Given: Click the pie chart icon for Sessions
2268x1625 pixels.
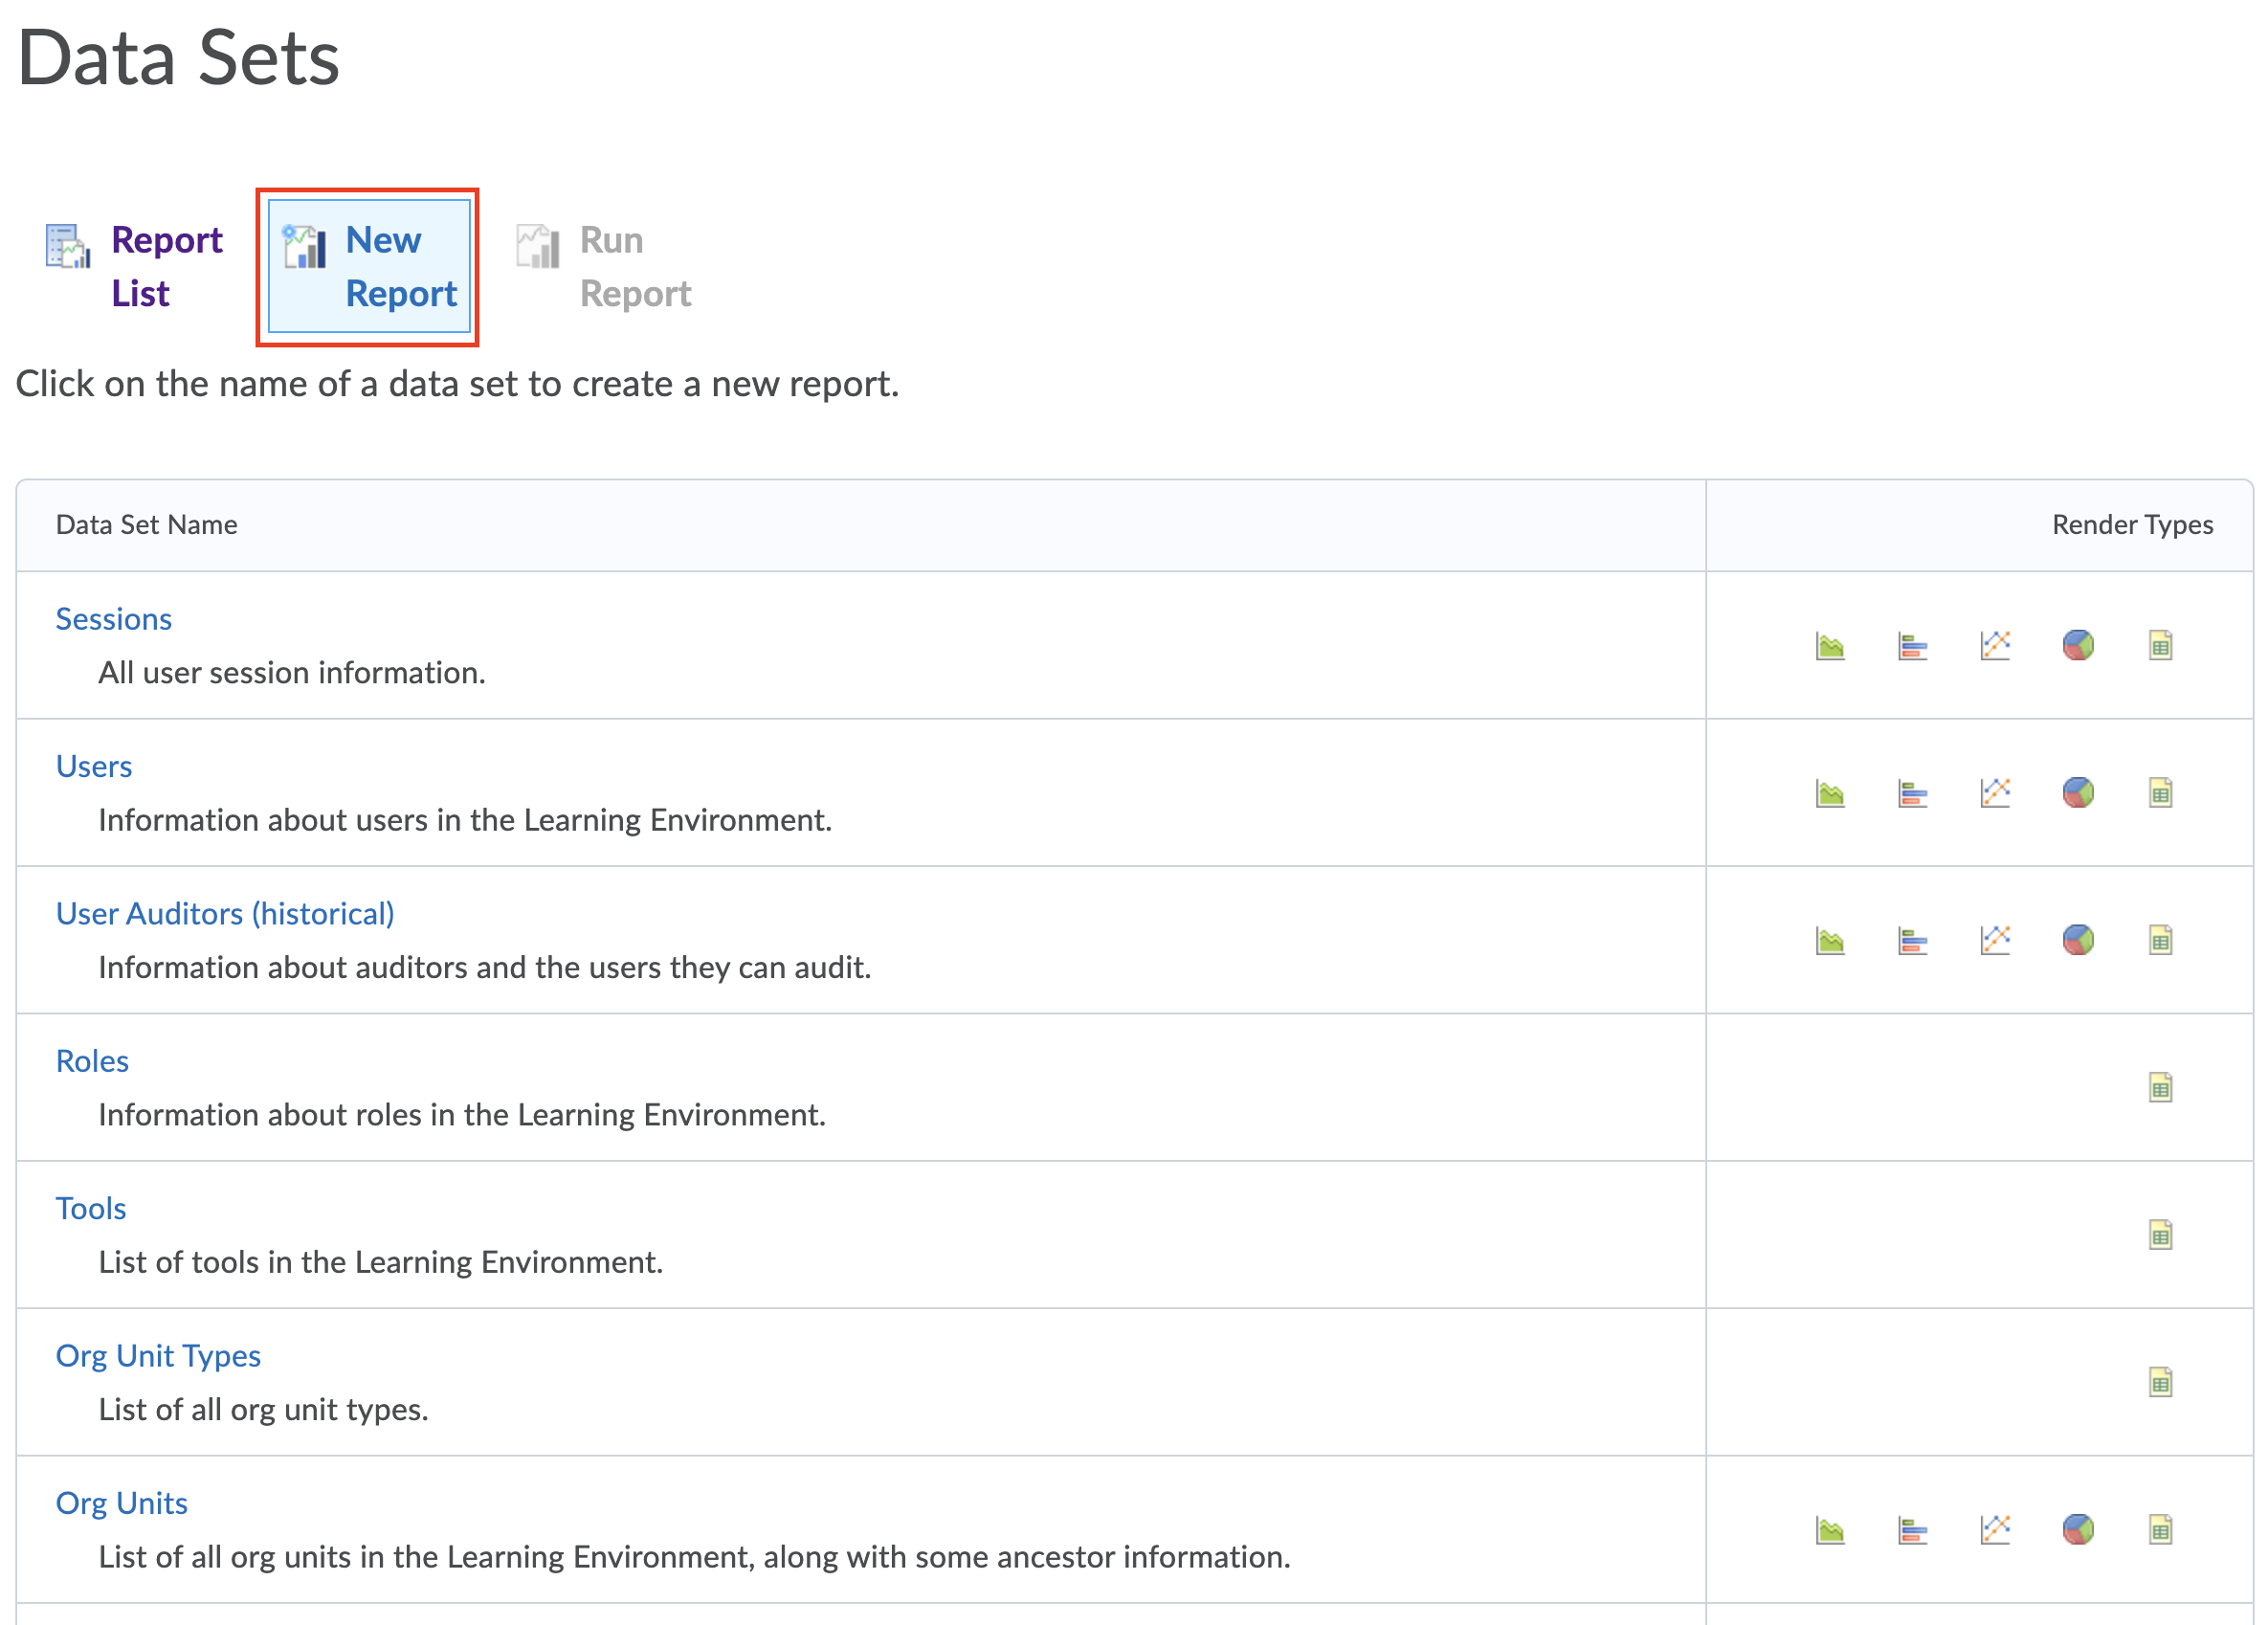Looking at the screenshot, I should click(2078, 646).
